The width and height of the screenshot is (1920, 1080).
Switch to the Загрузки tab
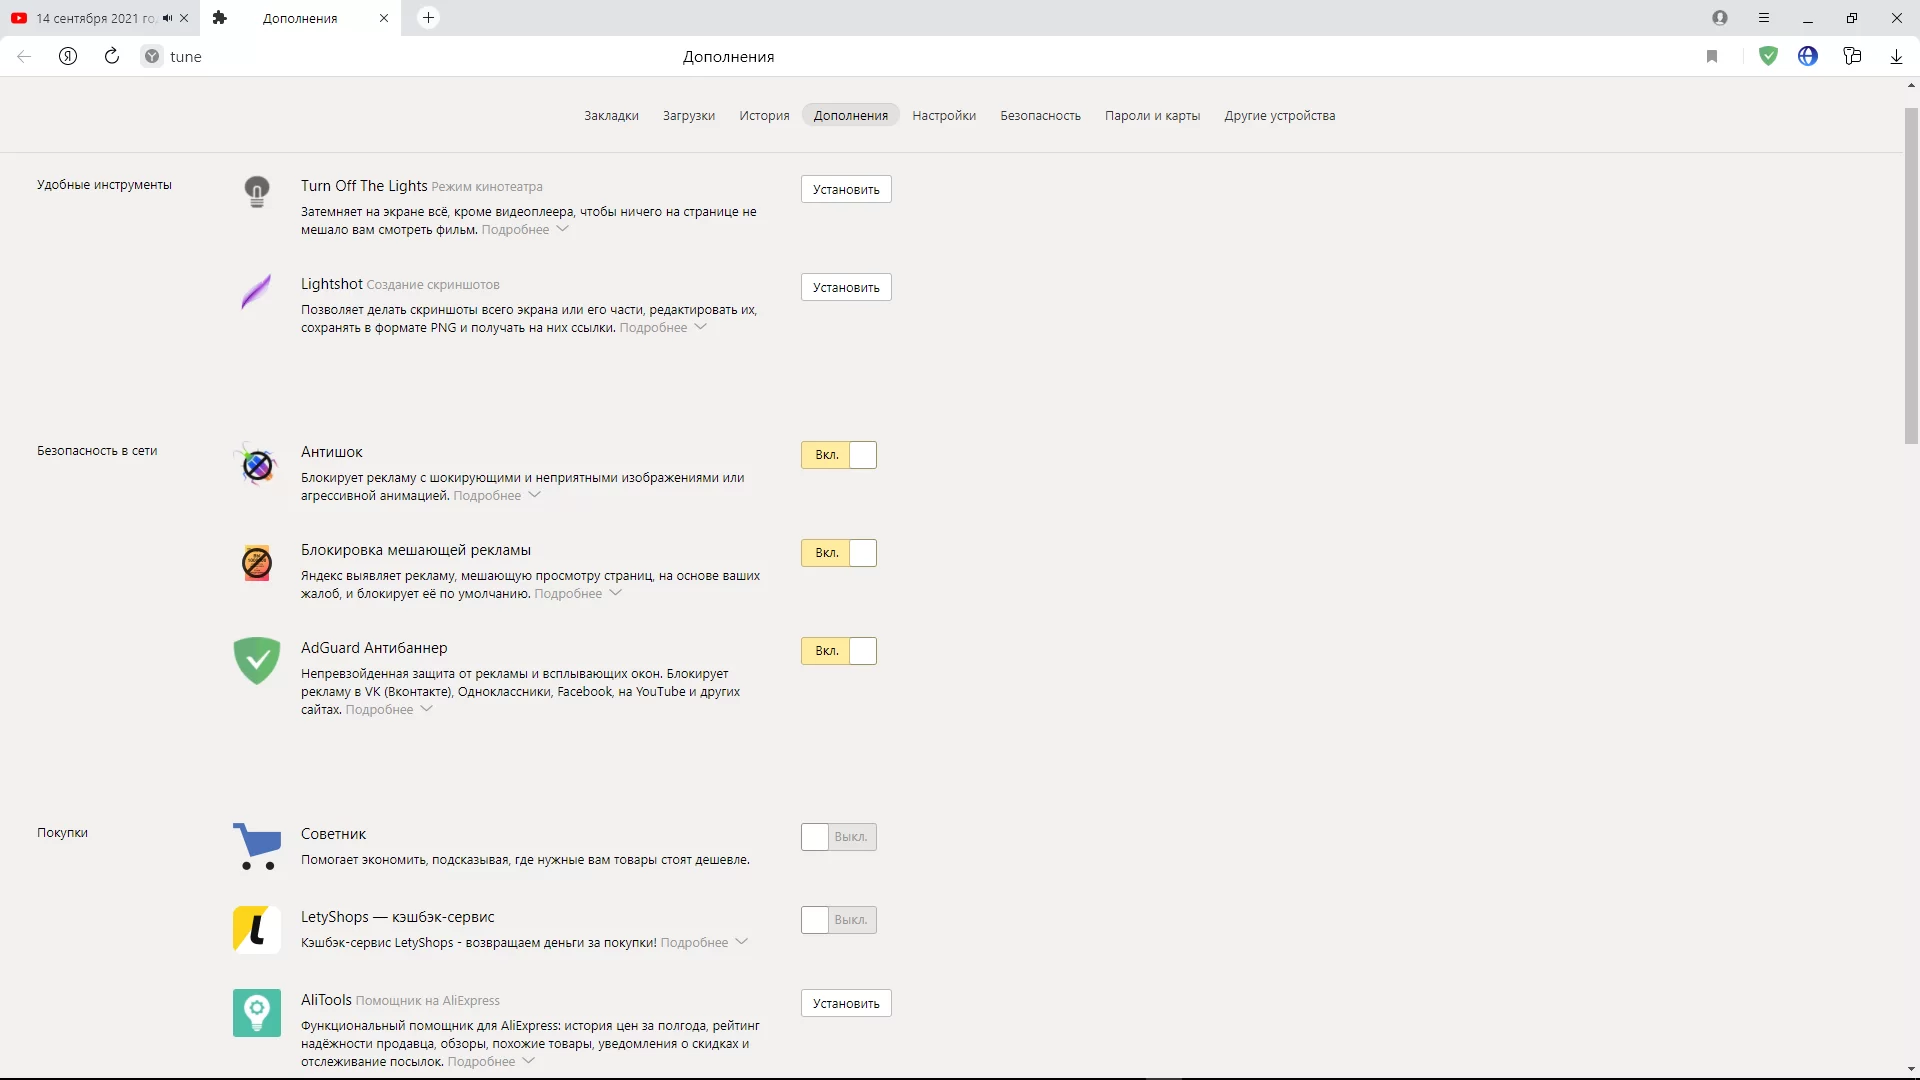pyautogui.click(x=689, y=116)
